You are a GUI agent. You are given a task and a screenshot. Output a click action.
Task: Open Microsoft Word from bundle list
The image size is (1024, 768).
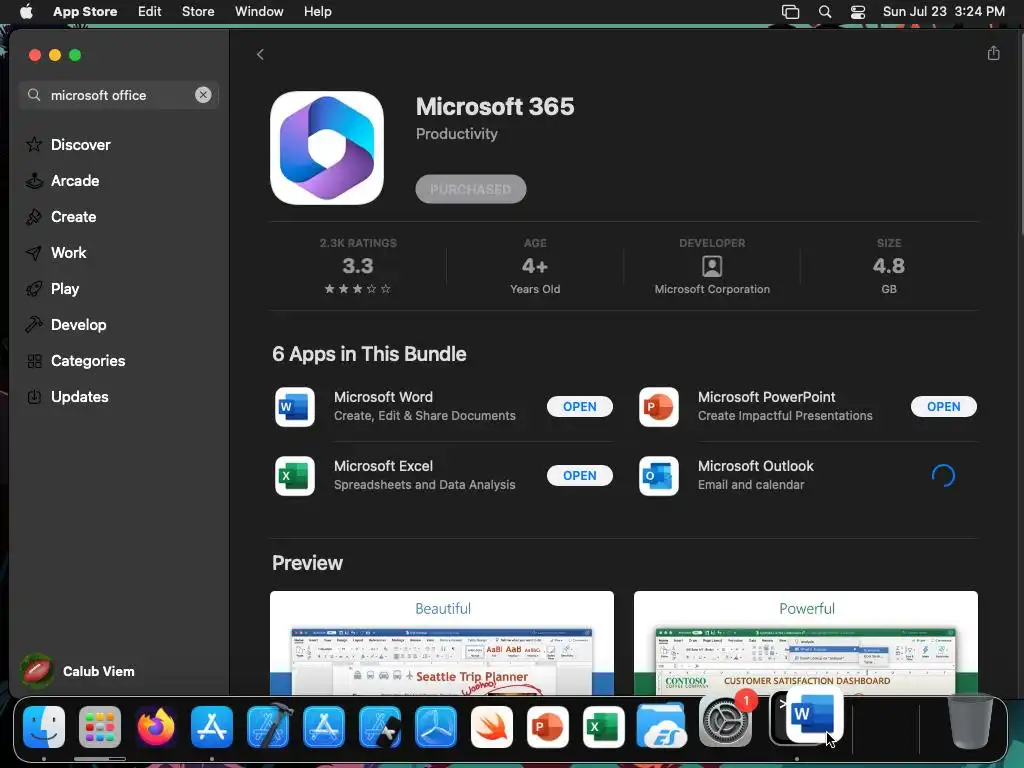579,406
